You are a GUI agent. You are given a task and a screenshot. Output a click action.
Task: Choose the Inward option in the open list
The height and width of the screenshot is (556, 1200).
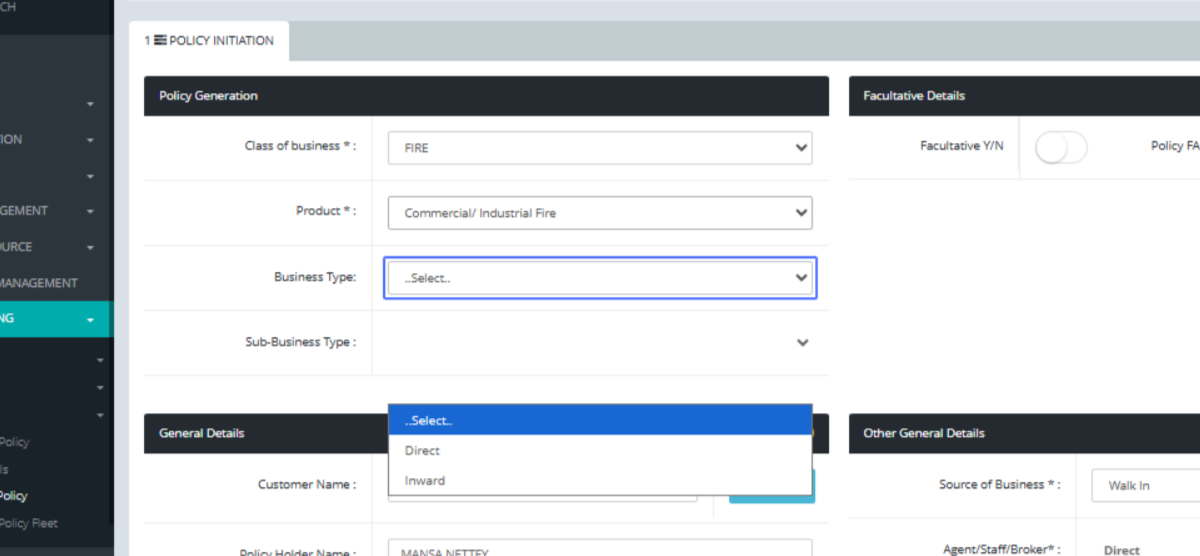[425, 481]
